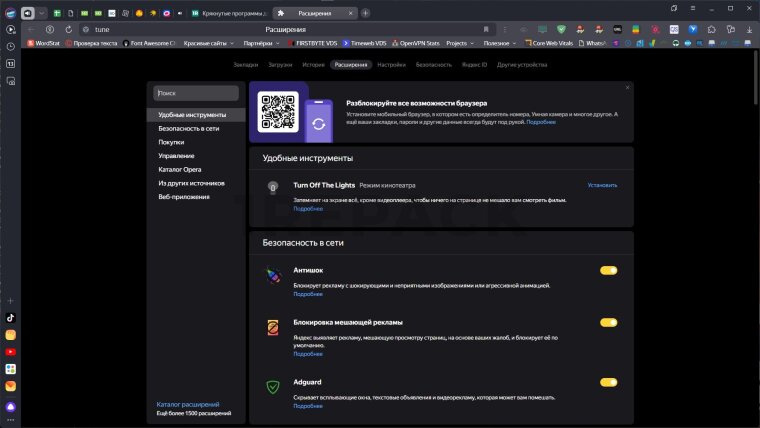The width and height of the screenshot is (760, 428).
Task: Click Установить for Turn Off The Lights
Action: (602, 185)
